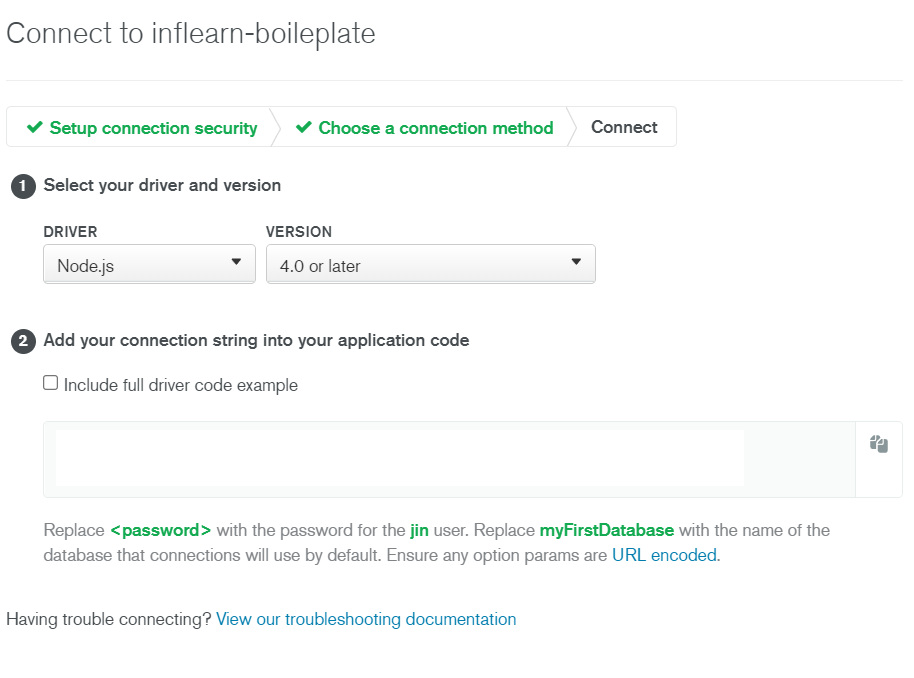The height and width of the screenshot is (678, 914).
Task: Click the checkmark beside Choose a connection method
Action: pyautogui.click(x=304, y=128)
